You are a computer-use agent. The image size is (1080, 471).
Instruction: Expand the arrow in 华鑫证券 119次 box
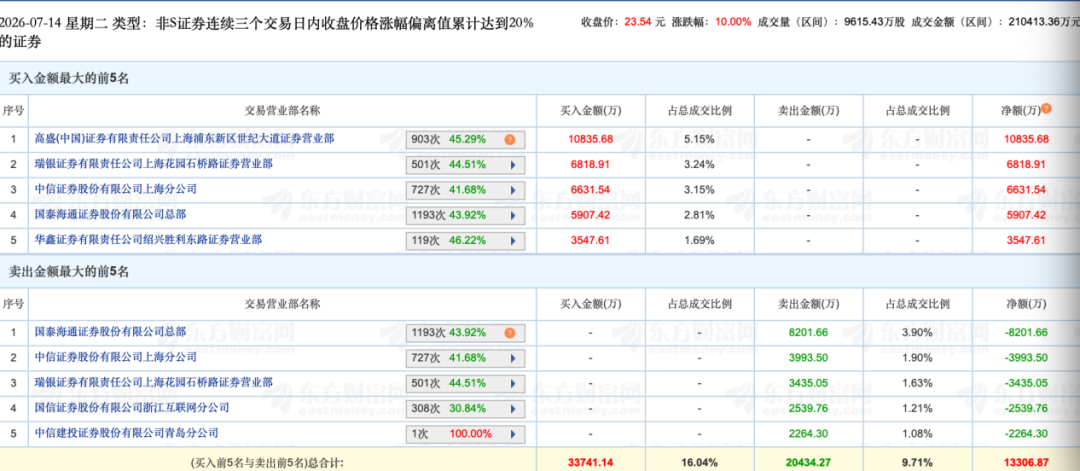tap(512, 241)
